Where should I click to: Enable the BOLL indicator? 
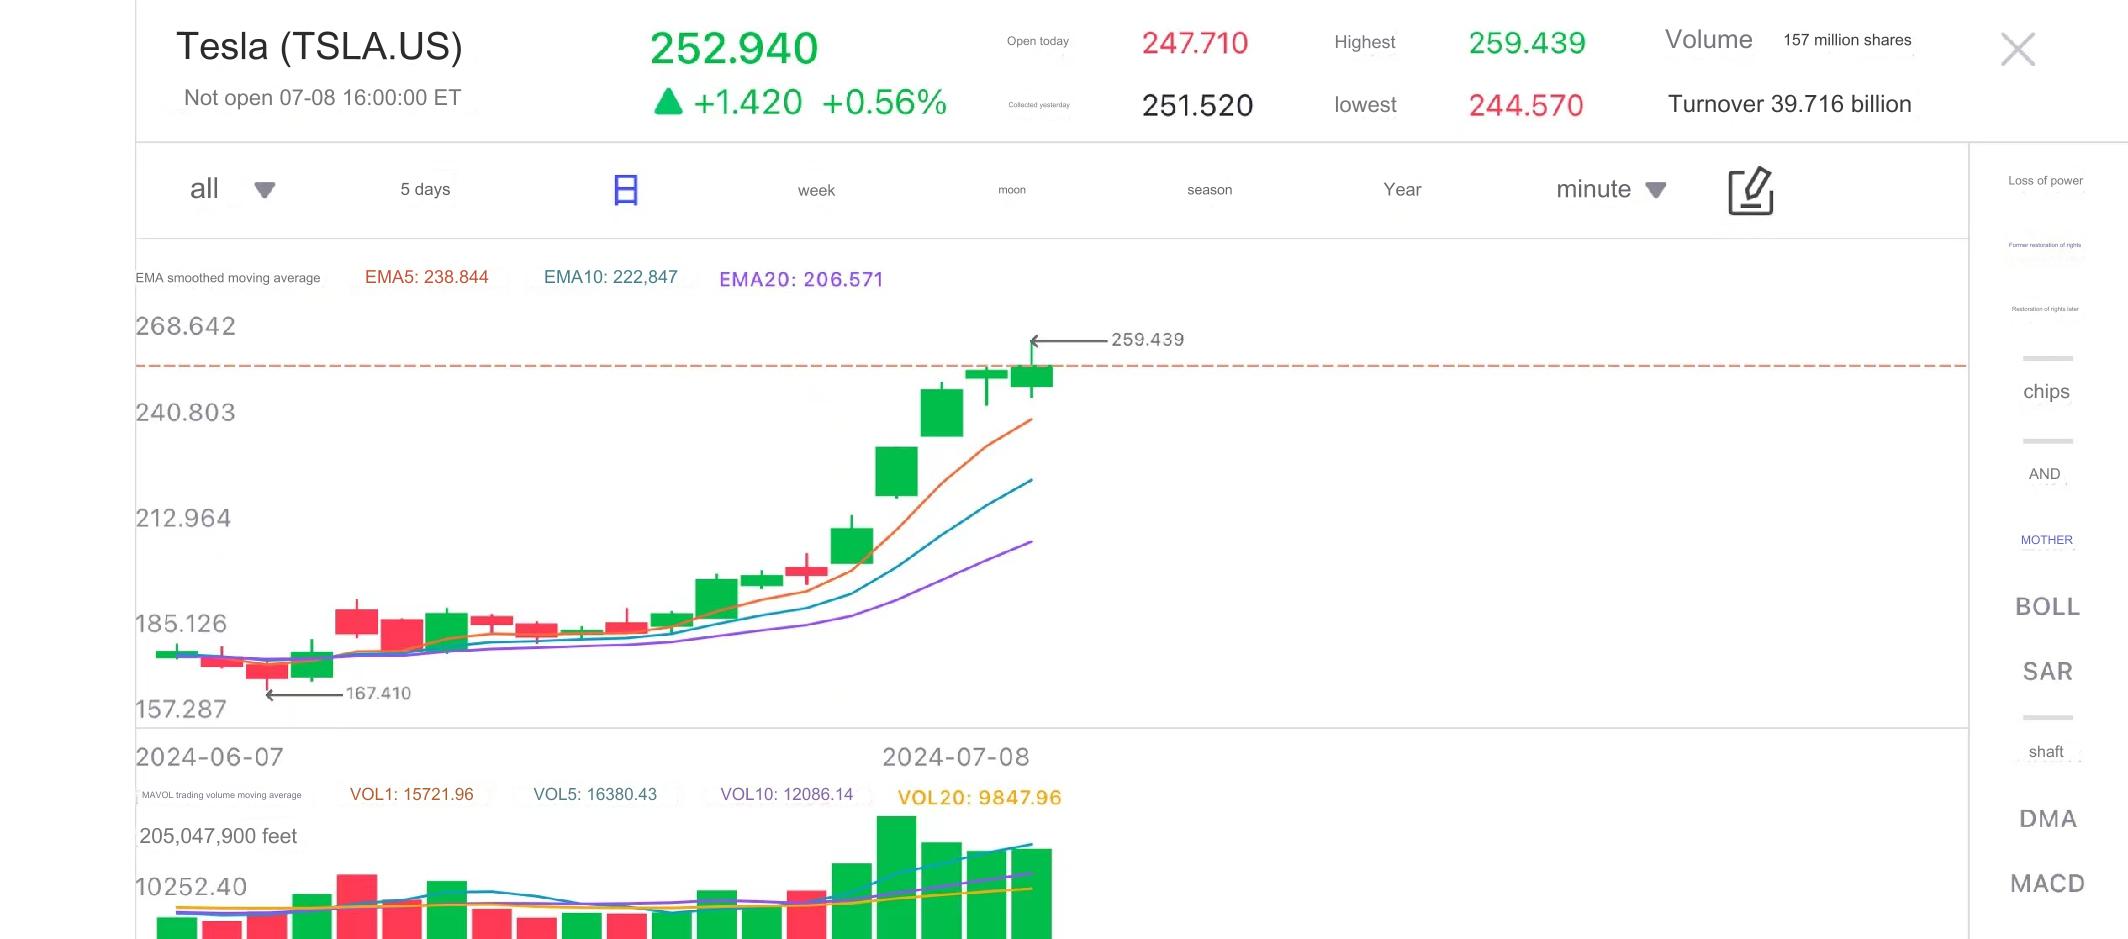pyautogui.click(x=2047, y=607)
